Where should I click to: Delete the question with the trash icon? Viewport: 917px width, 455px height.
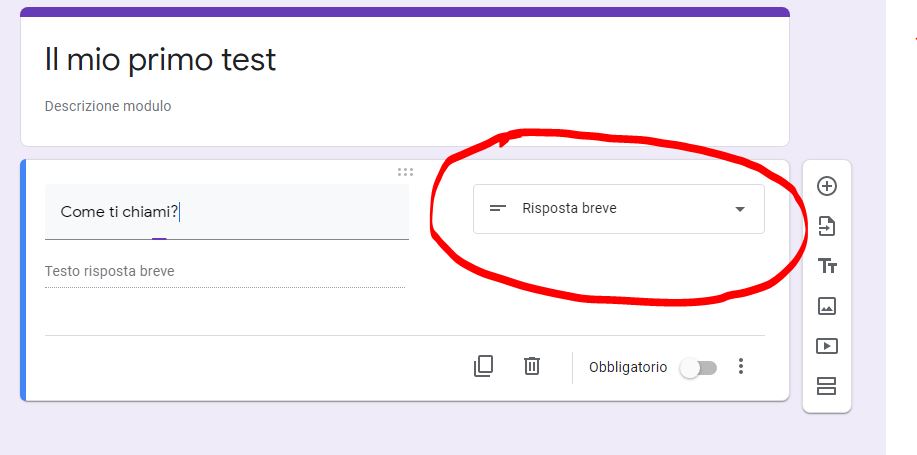pos(532,367)
